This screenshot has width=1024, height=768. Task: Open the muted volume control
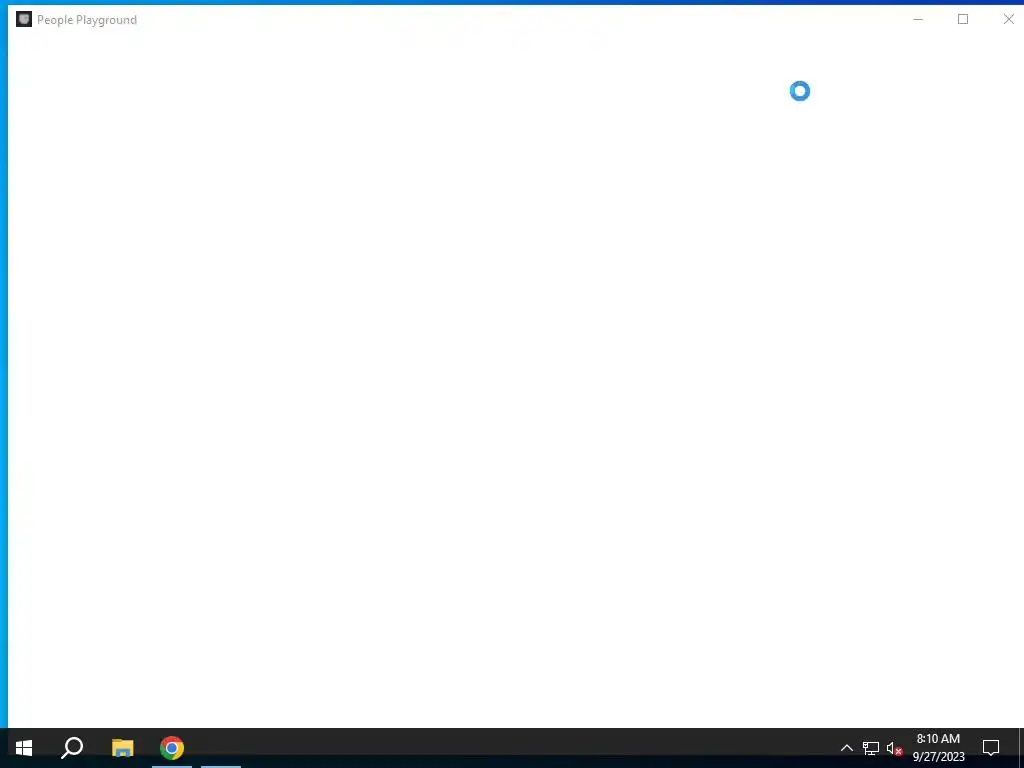[894, 748]
